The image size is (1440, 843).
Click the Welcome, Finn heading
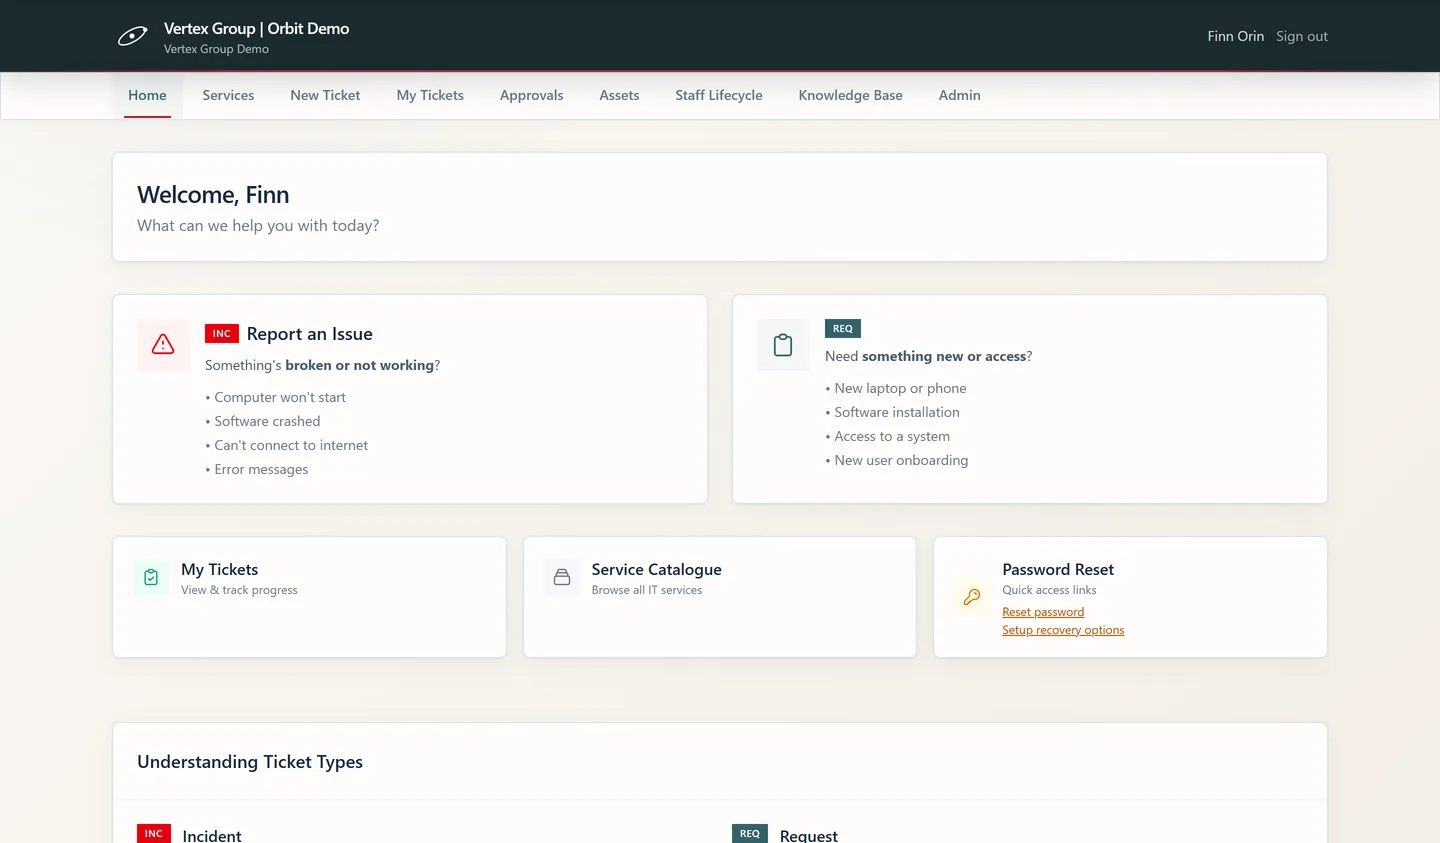(x=213, y=195)
